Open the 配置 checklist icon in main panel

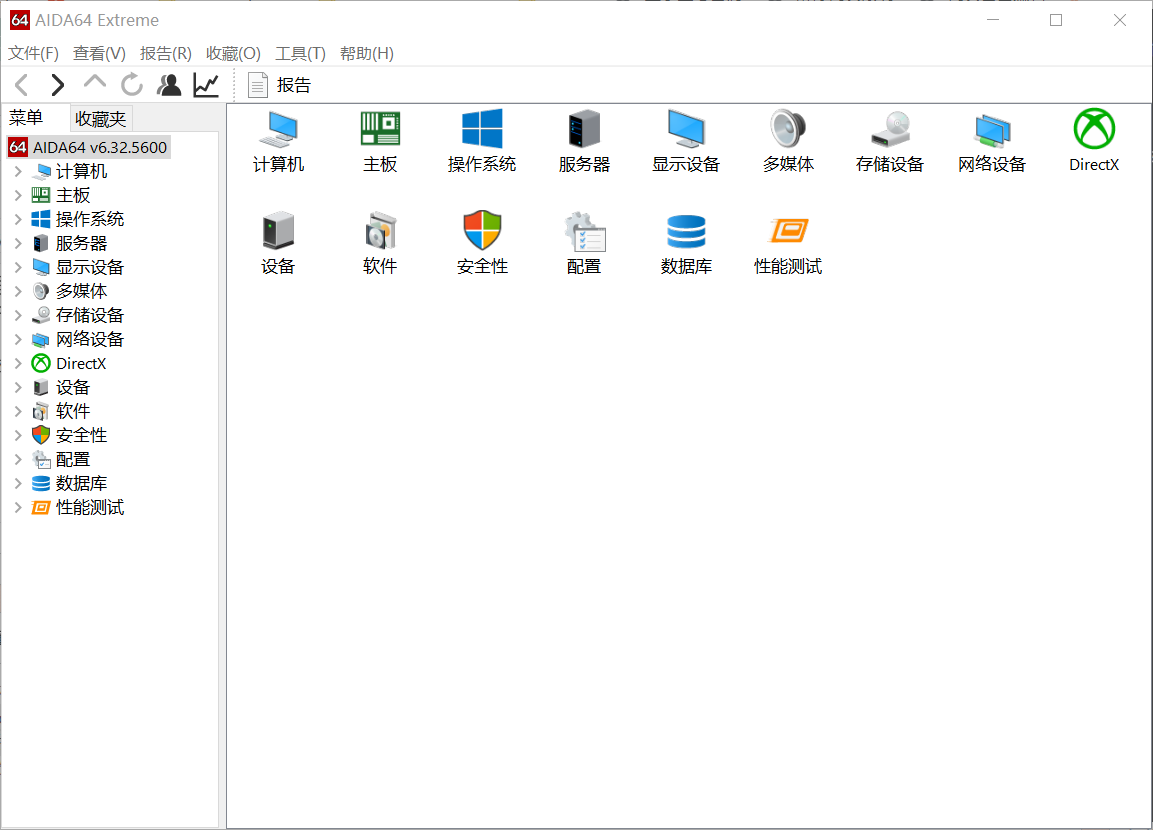tap(584, 232)
